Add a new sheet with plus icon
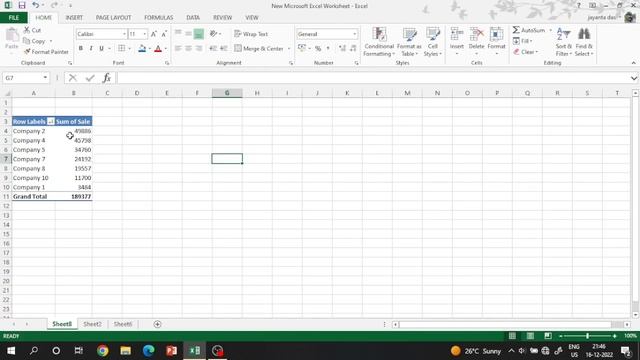Screen dimensions: 640x360 [157, 324]
